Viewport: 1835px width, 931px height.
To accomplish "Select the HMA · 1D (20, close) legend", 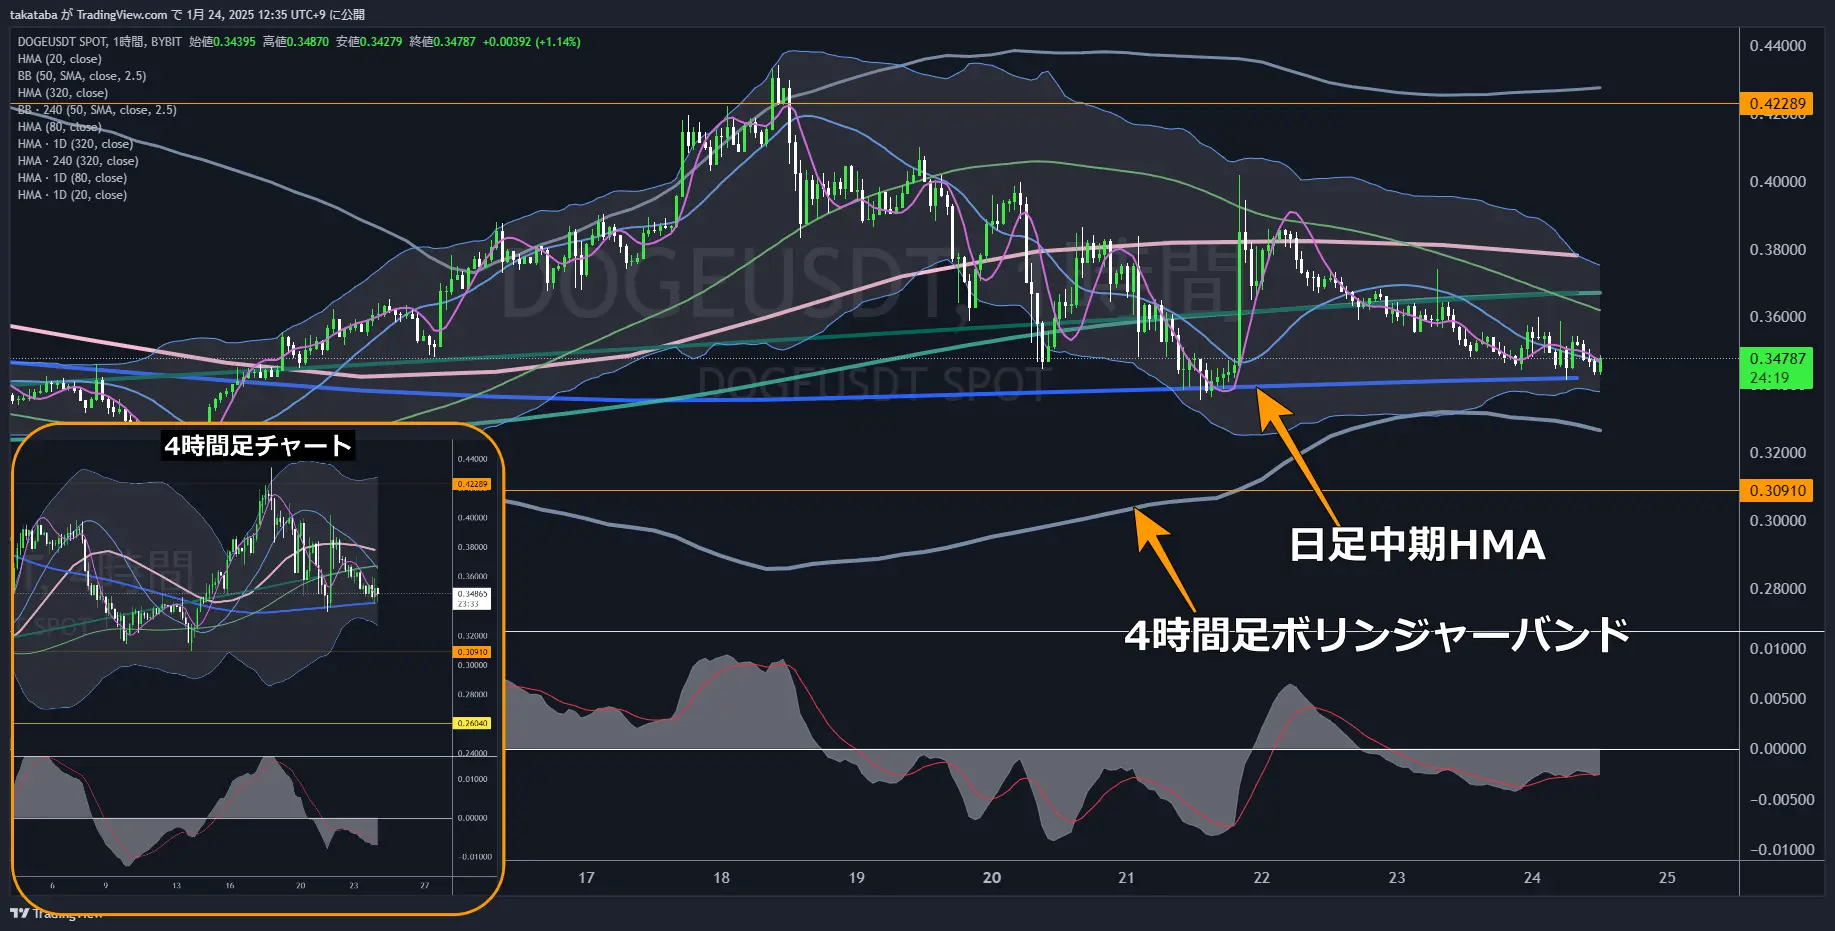I will pos(72,195).
